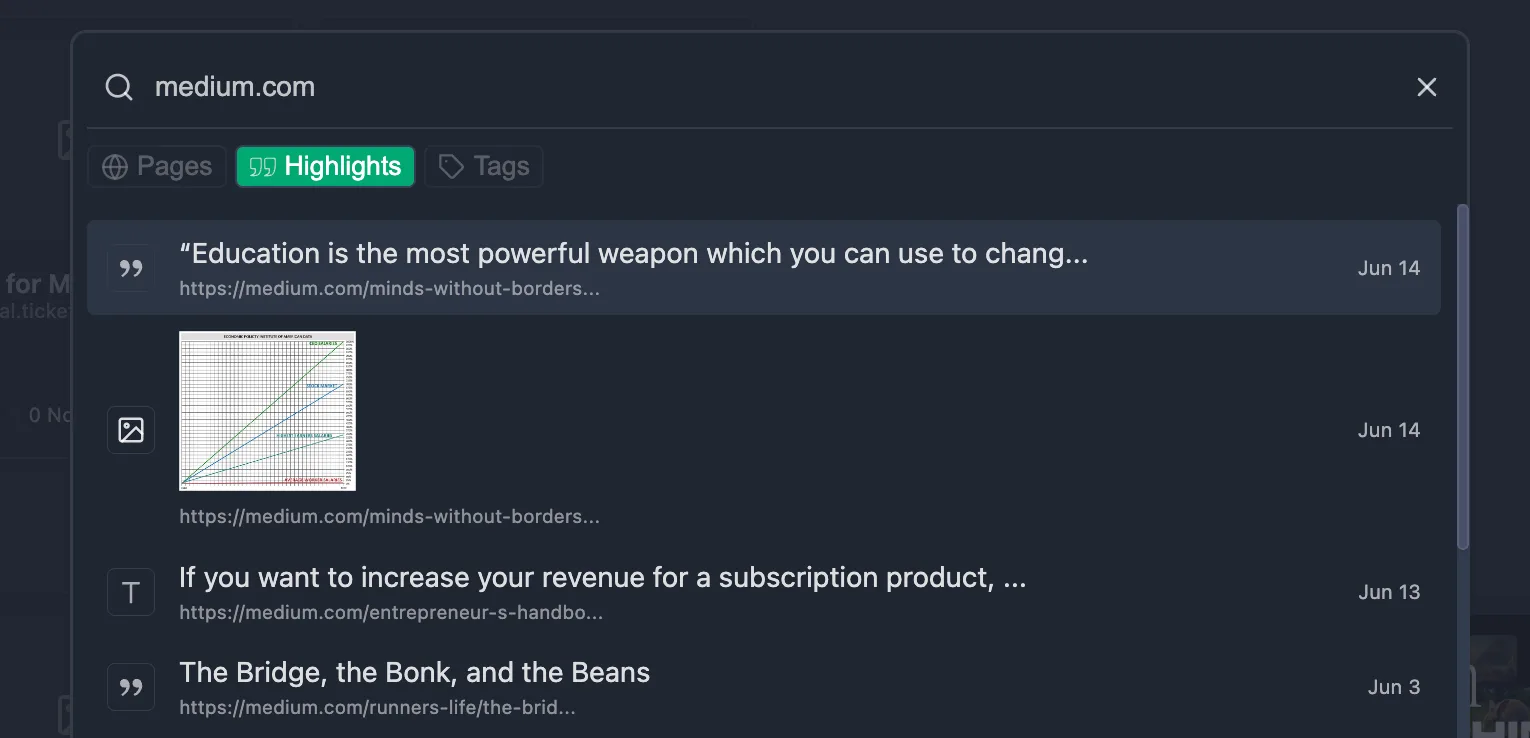Screen dimensions: 1530x738
Task: Open the Tags filter tab
Action: pos(484,166)
